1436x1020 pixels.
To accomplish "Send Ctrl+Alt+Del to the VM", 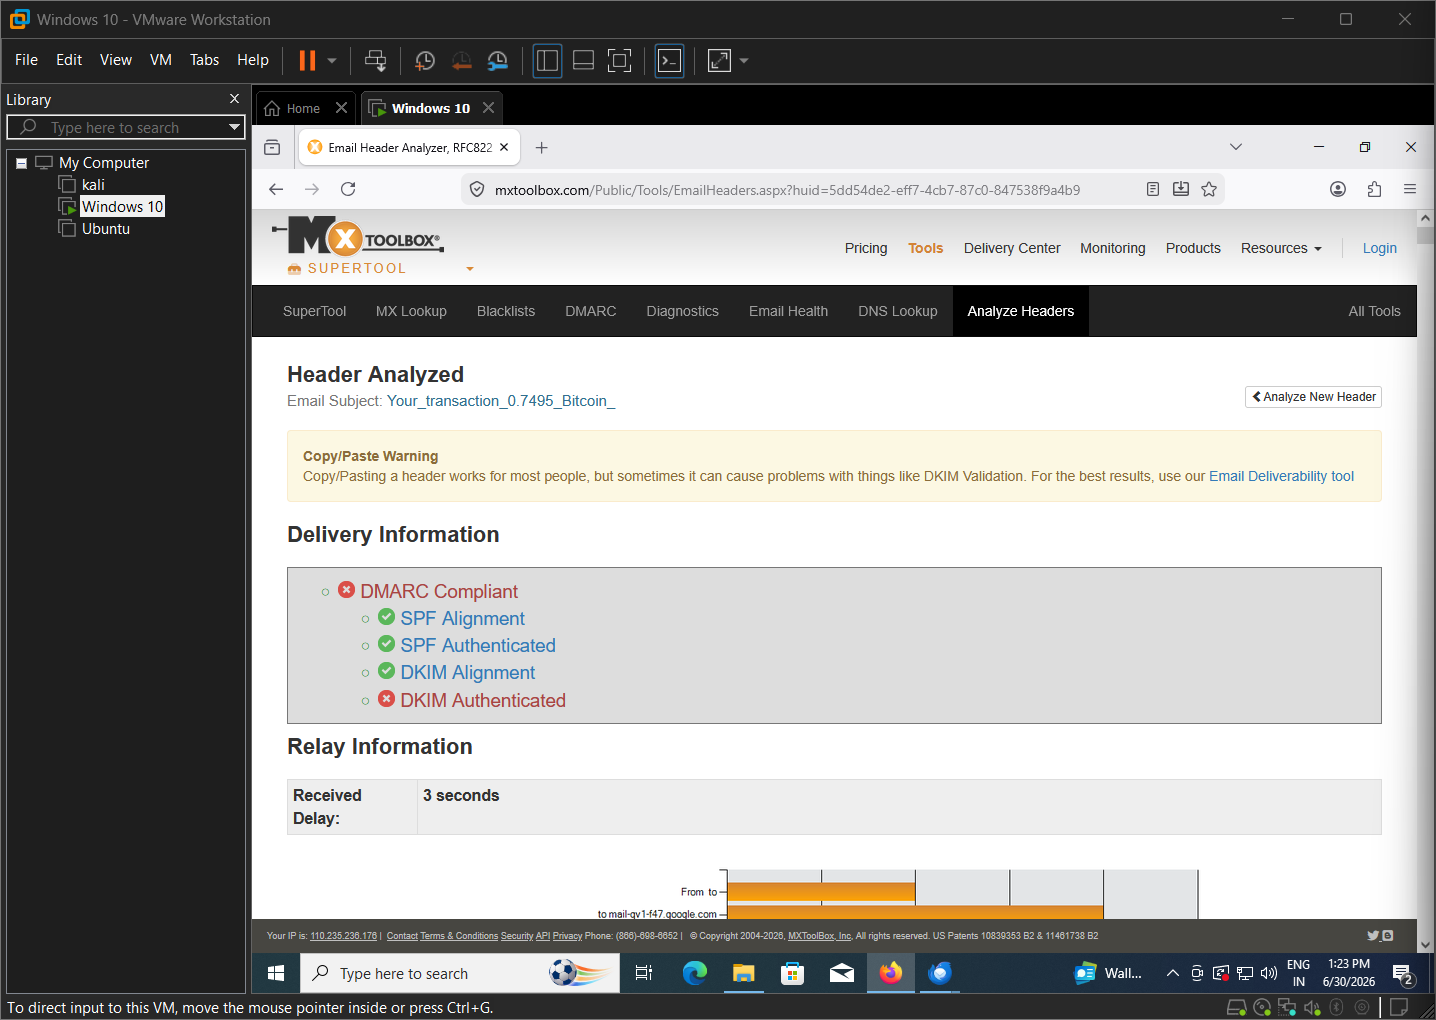I will (x=375, y=61).
